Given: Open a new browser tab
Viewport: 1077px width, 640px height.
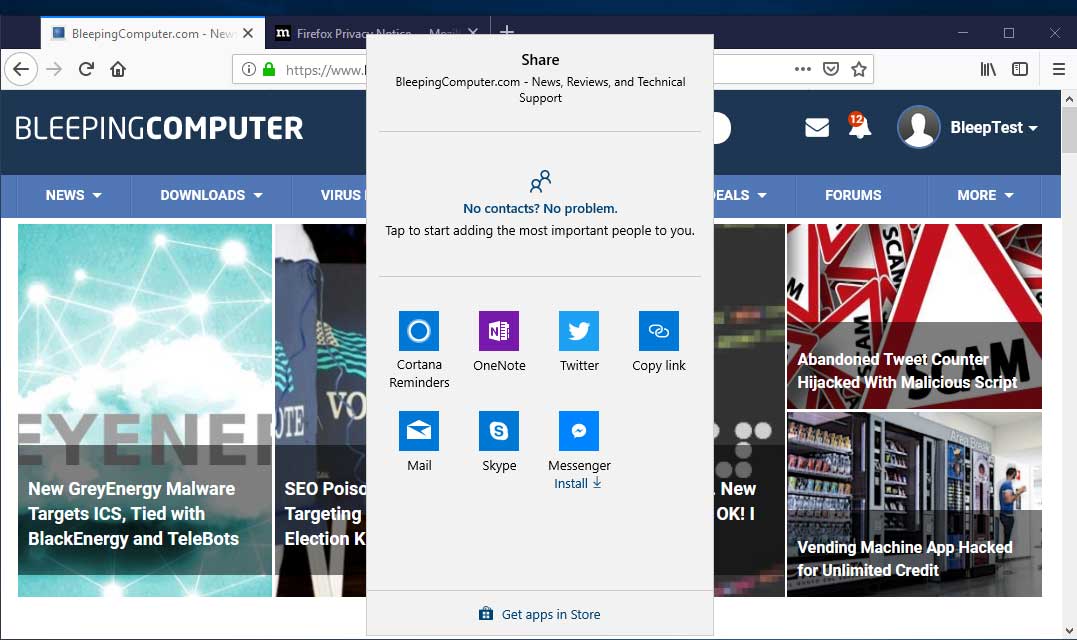Looking at the screenshot, I should 507,32.
